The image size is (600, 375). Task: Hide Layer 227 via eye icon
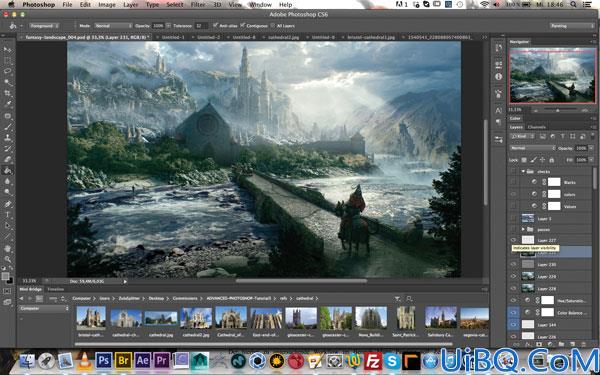(514, 240)
